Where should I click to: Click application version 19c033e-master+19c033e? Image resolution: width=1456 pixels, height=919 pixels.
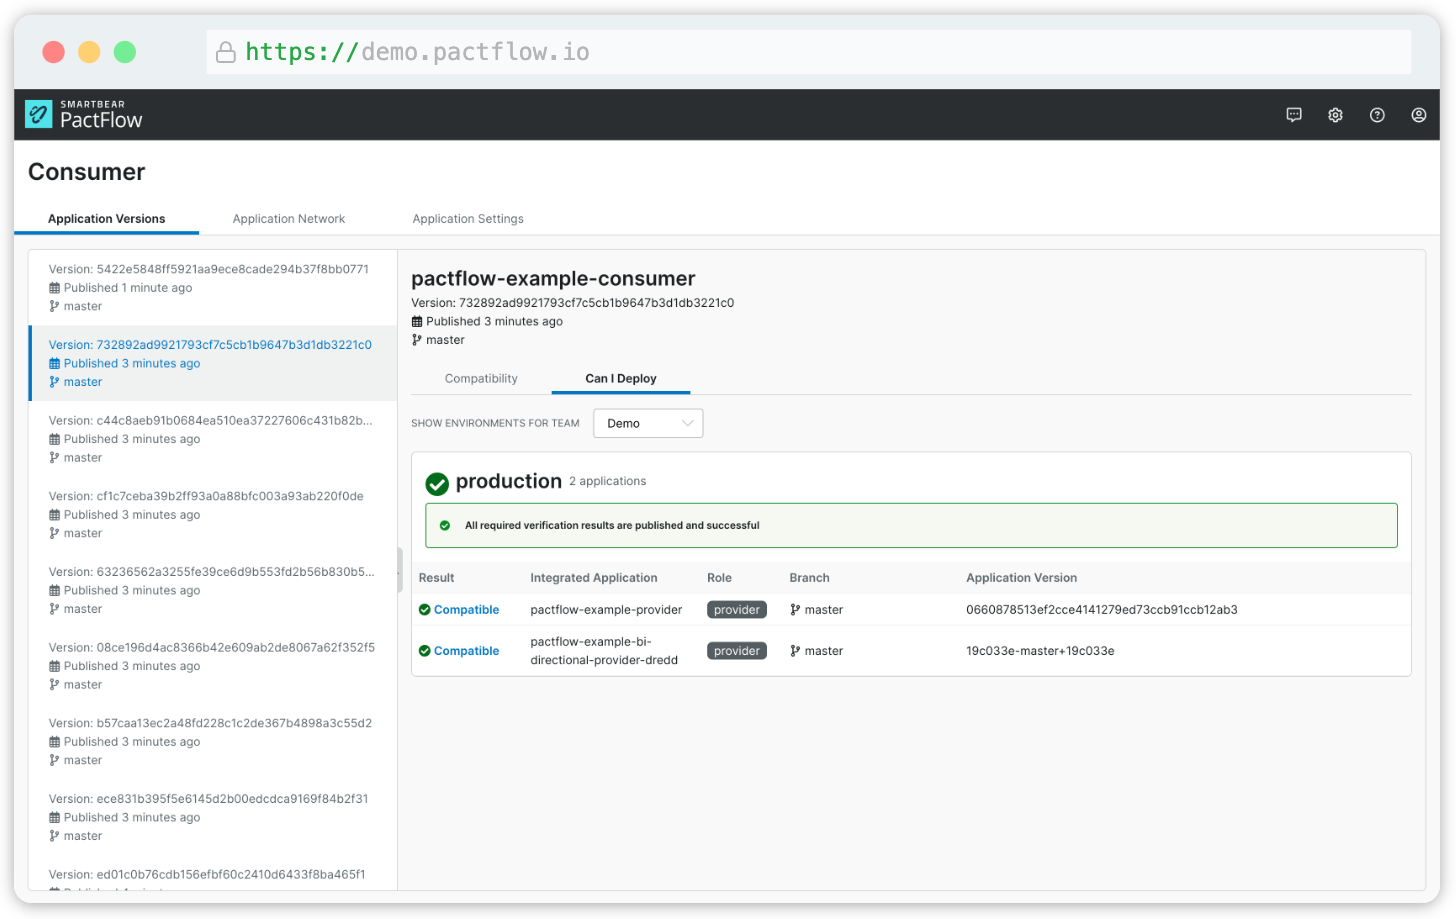coord(1040,651)
